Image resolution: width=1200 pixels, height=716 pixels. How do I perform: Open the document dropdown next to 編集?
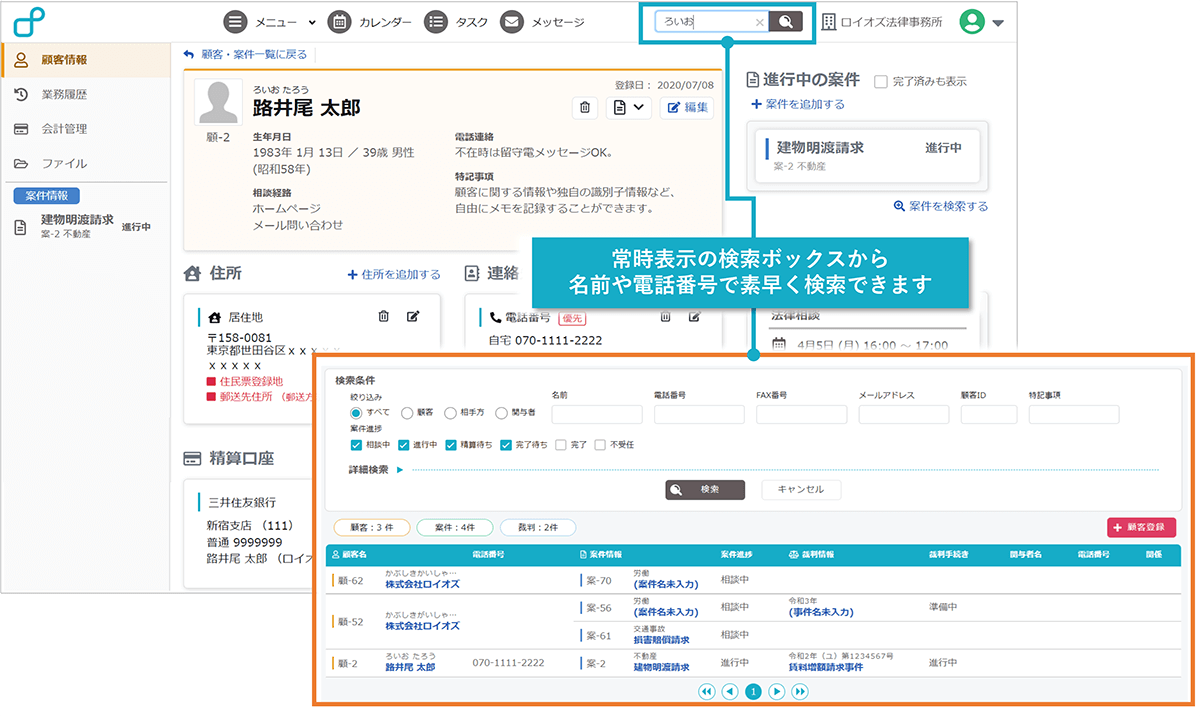630,107
